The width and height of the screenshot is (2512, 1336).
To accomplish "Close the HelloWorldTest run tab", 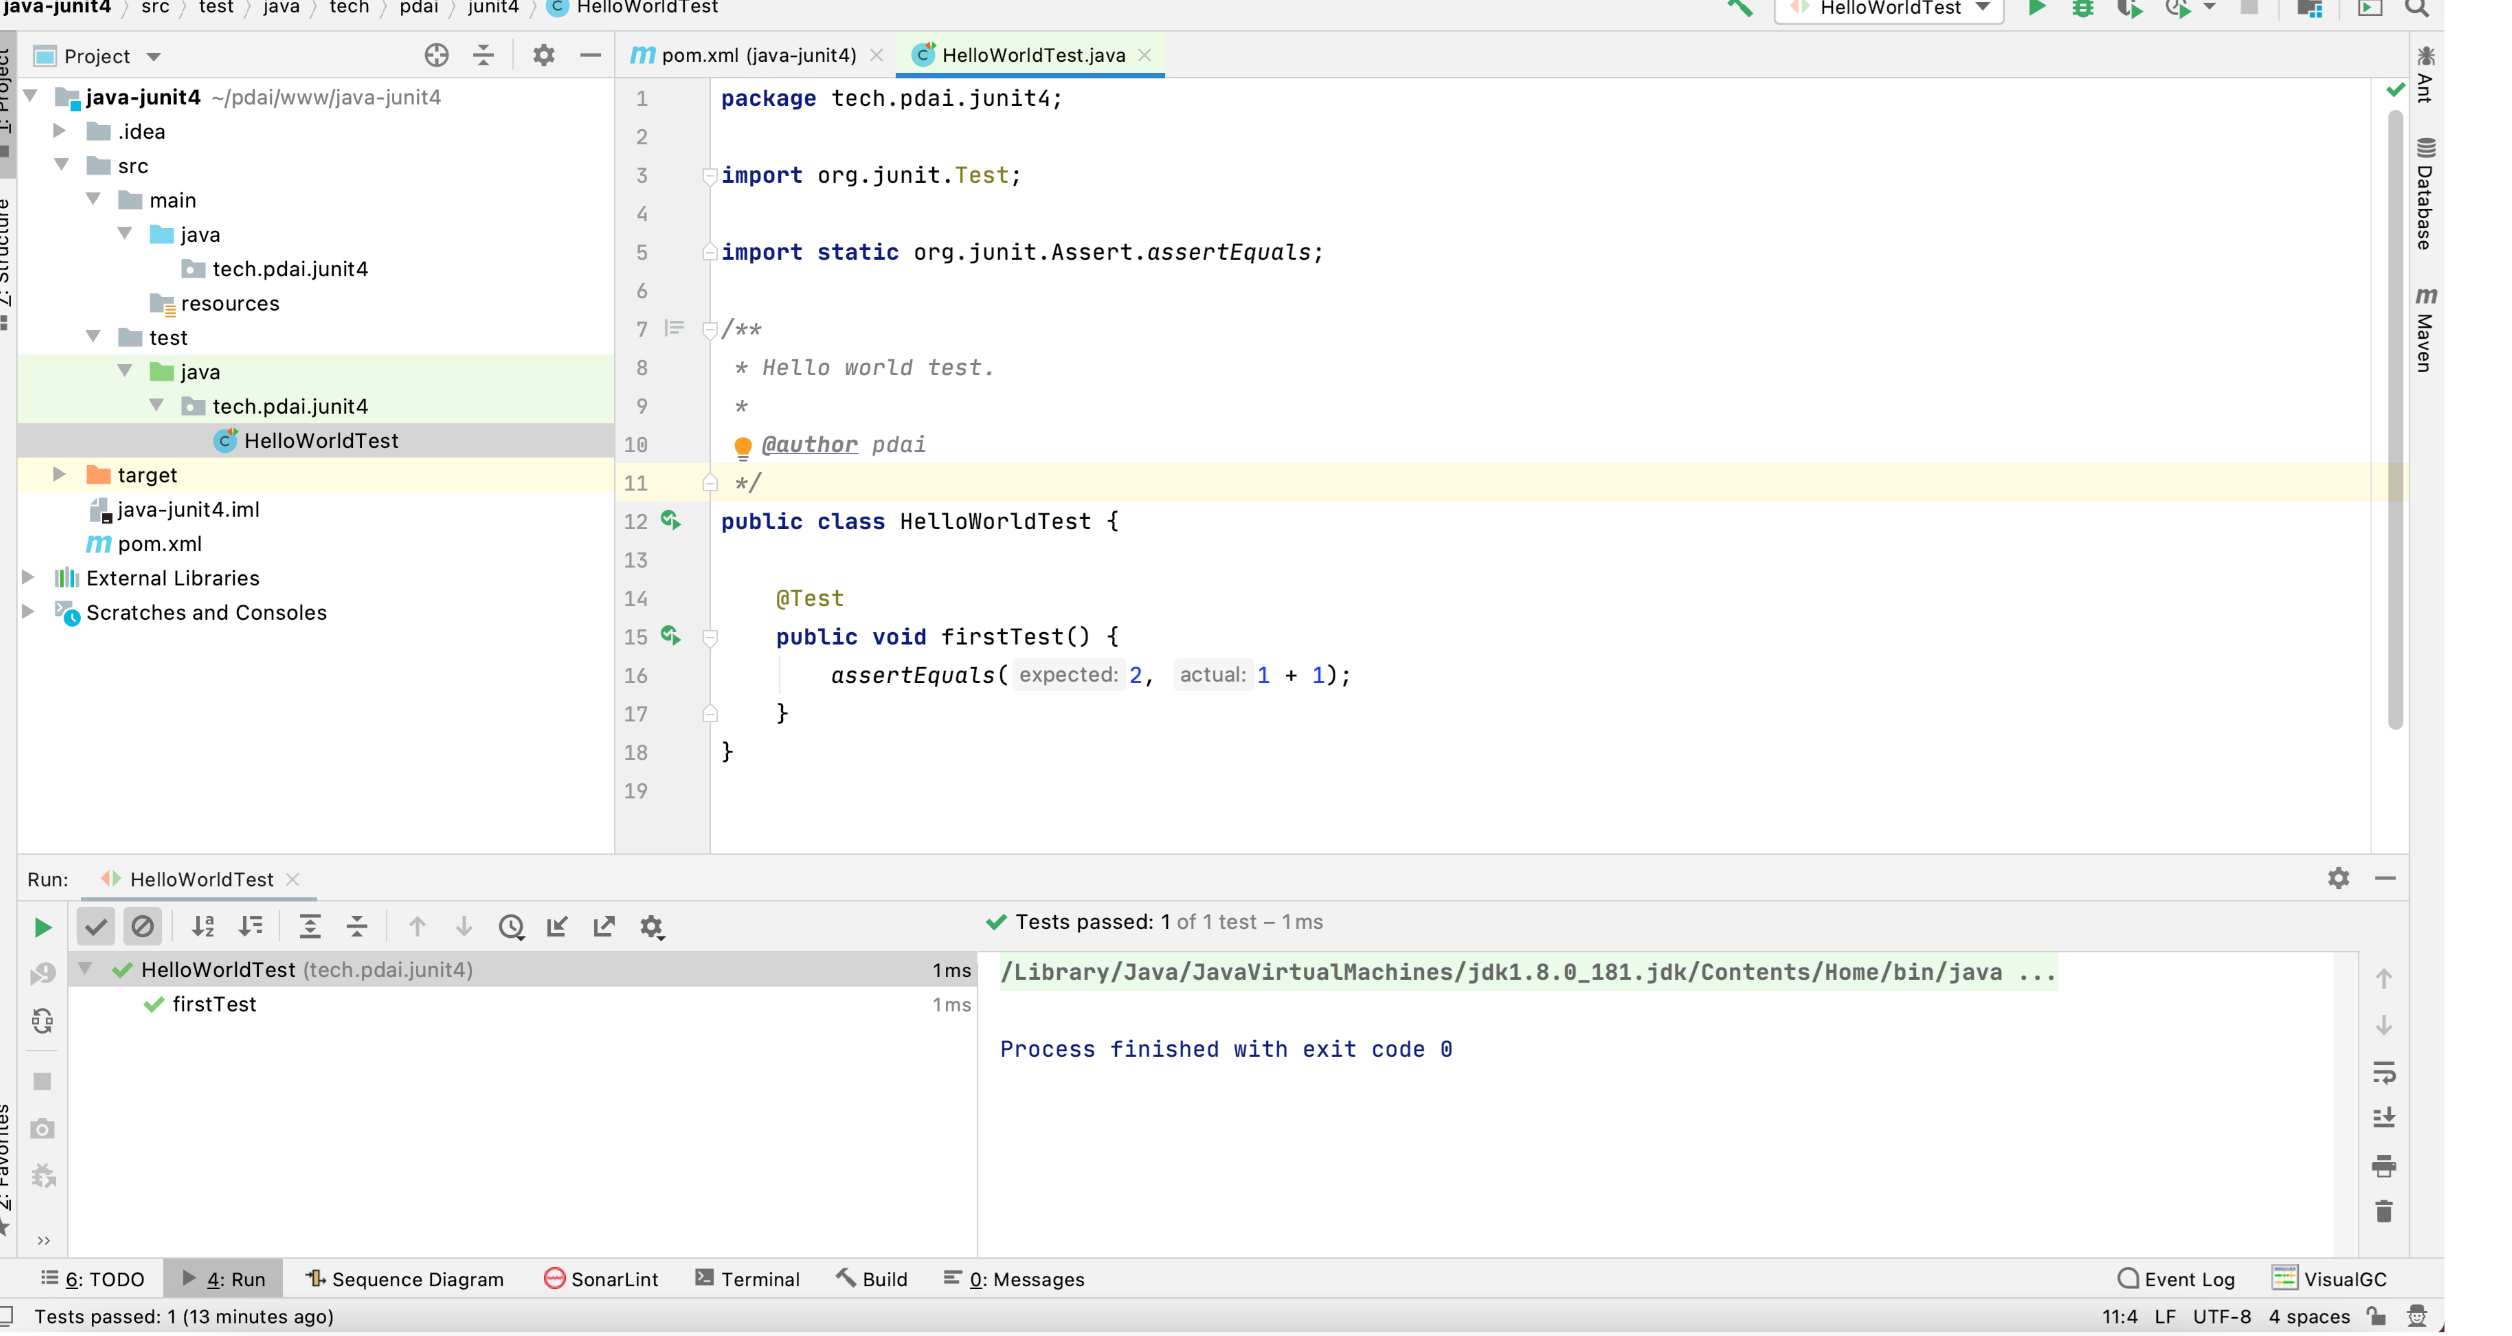I will pyautogui.click(x=292, y=879).
